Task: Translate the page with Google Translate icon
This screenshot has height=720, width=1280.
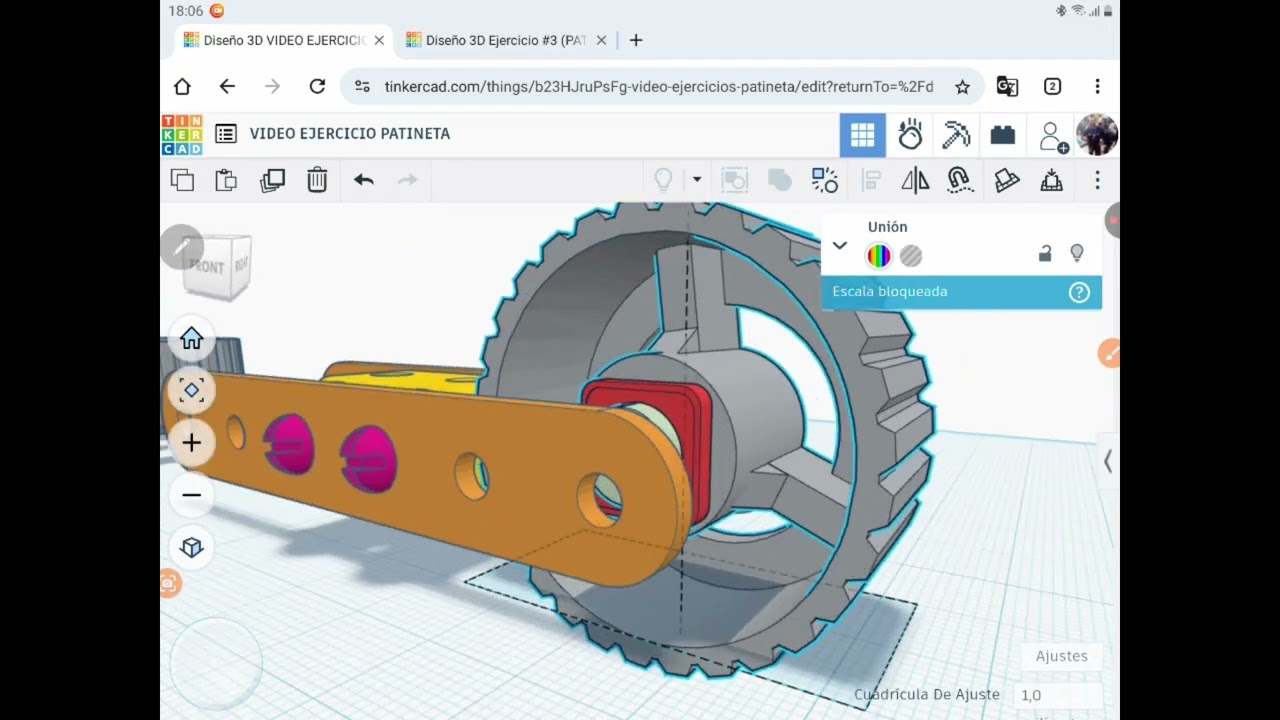Action: pos(1007,87)
